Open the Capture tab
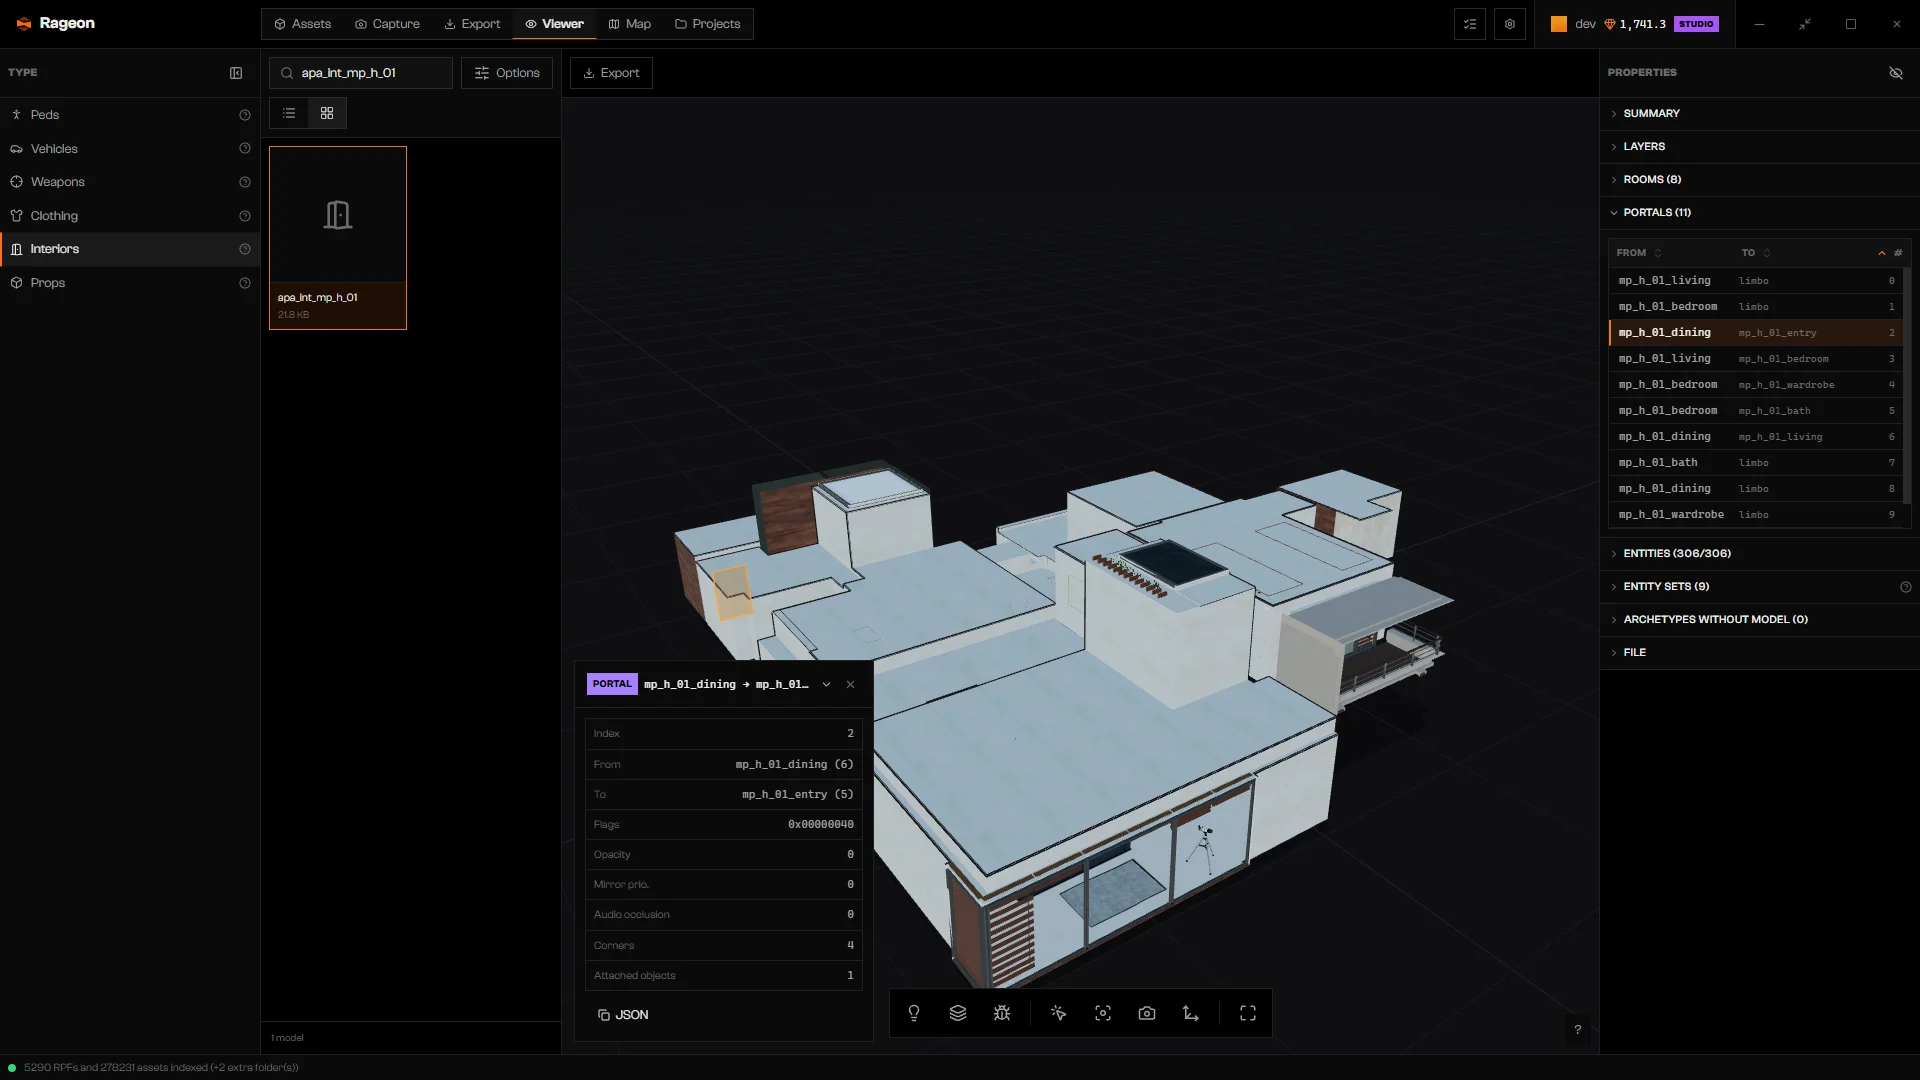This screenshot has height=1080, width=1920. coord(387,24)
